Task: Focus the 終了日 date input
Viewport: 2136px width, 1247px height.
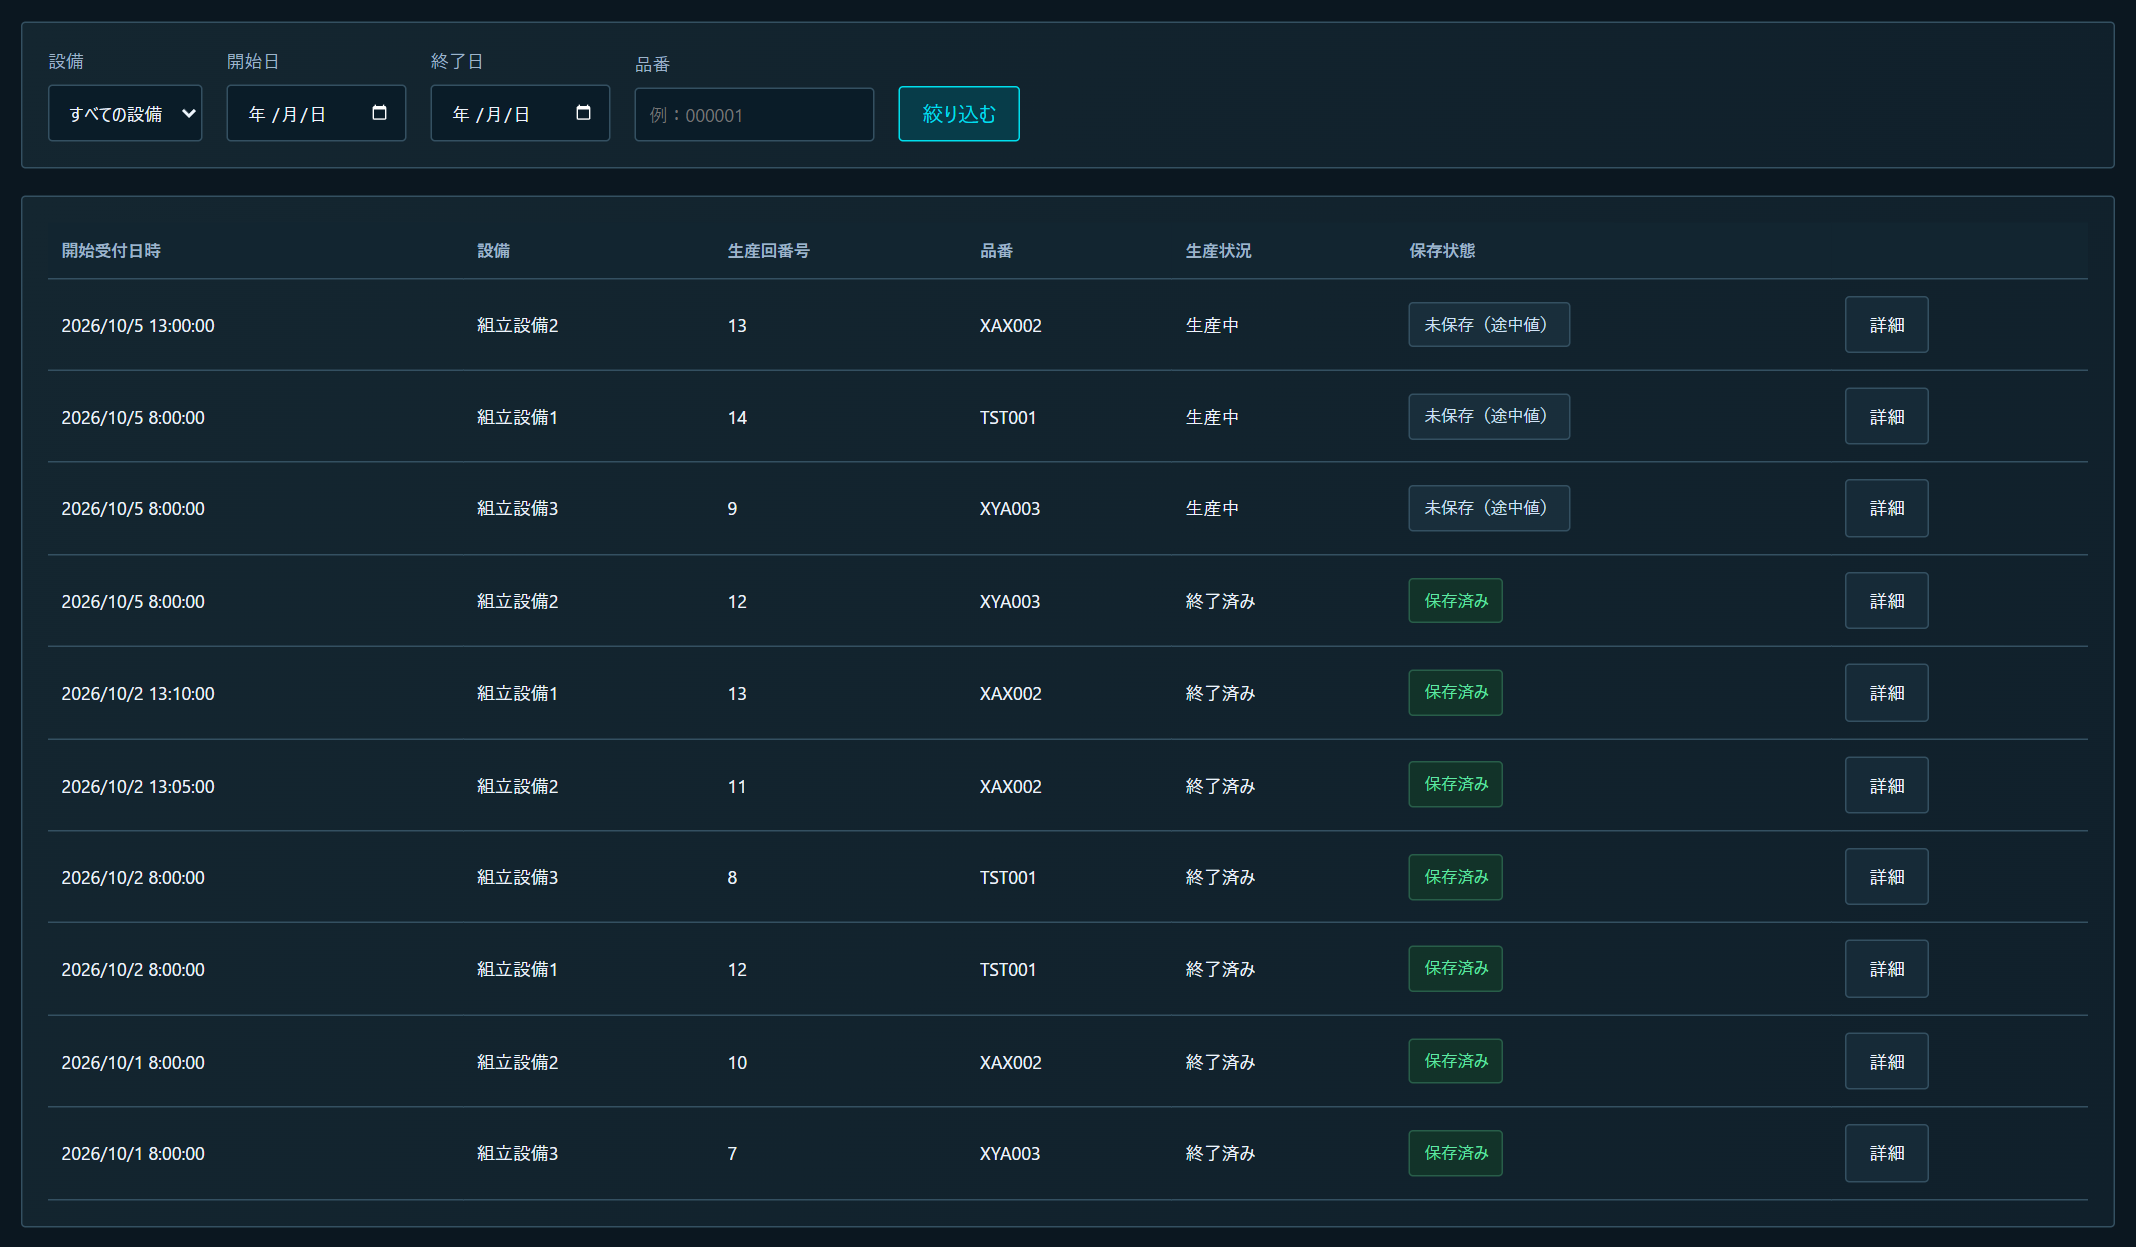Action: point(520,113)
